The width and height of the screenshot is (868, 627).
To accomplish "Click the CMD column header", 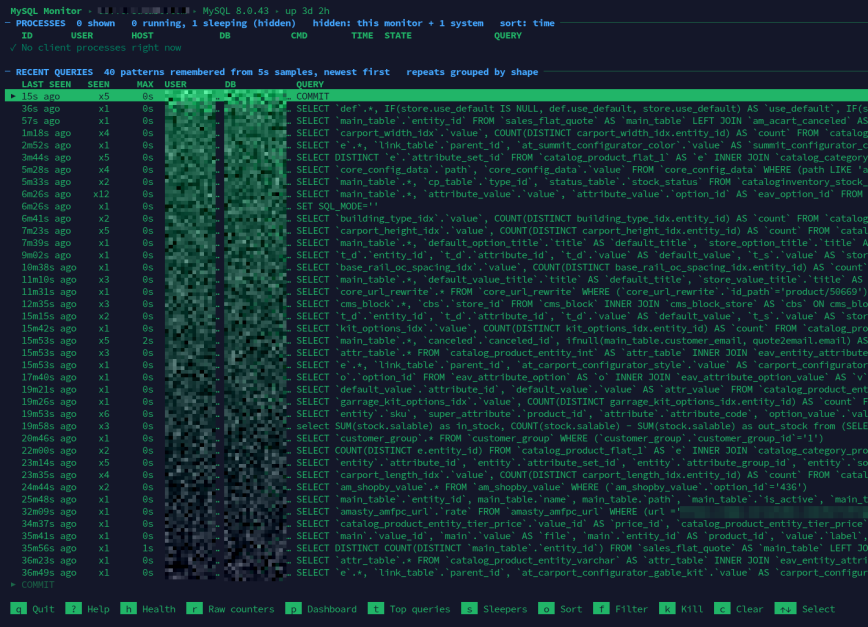I will 298,35.
